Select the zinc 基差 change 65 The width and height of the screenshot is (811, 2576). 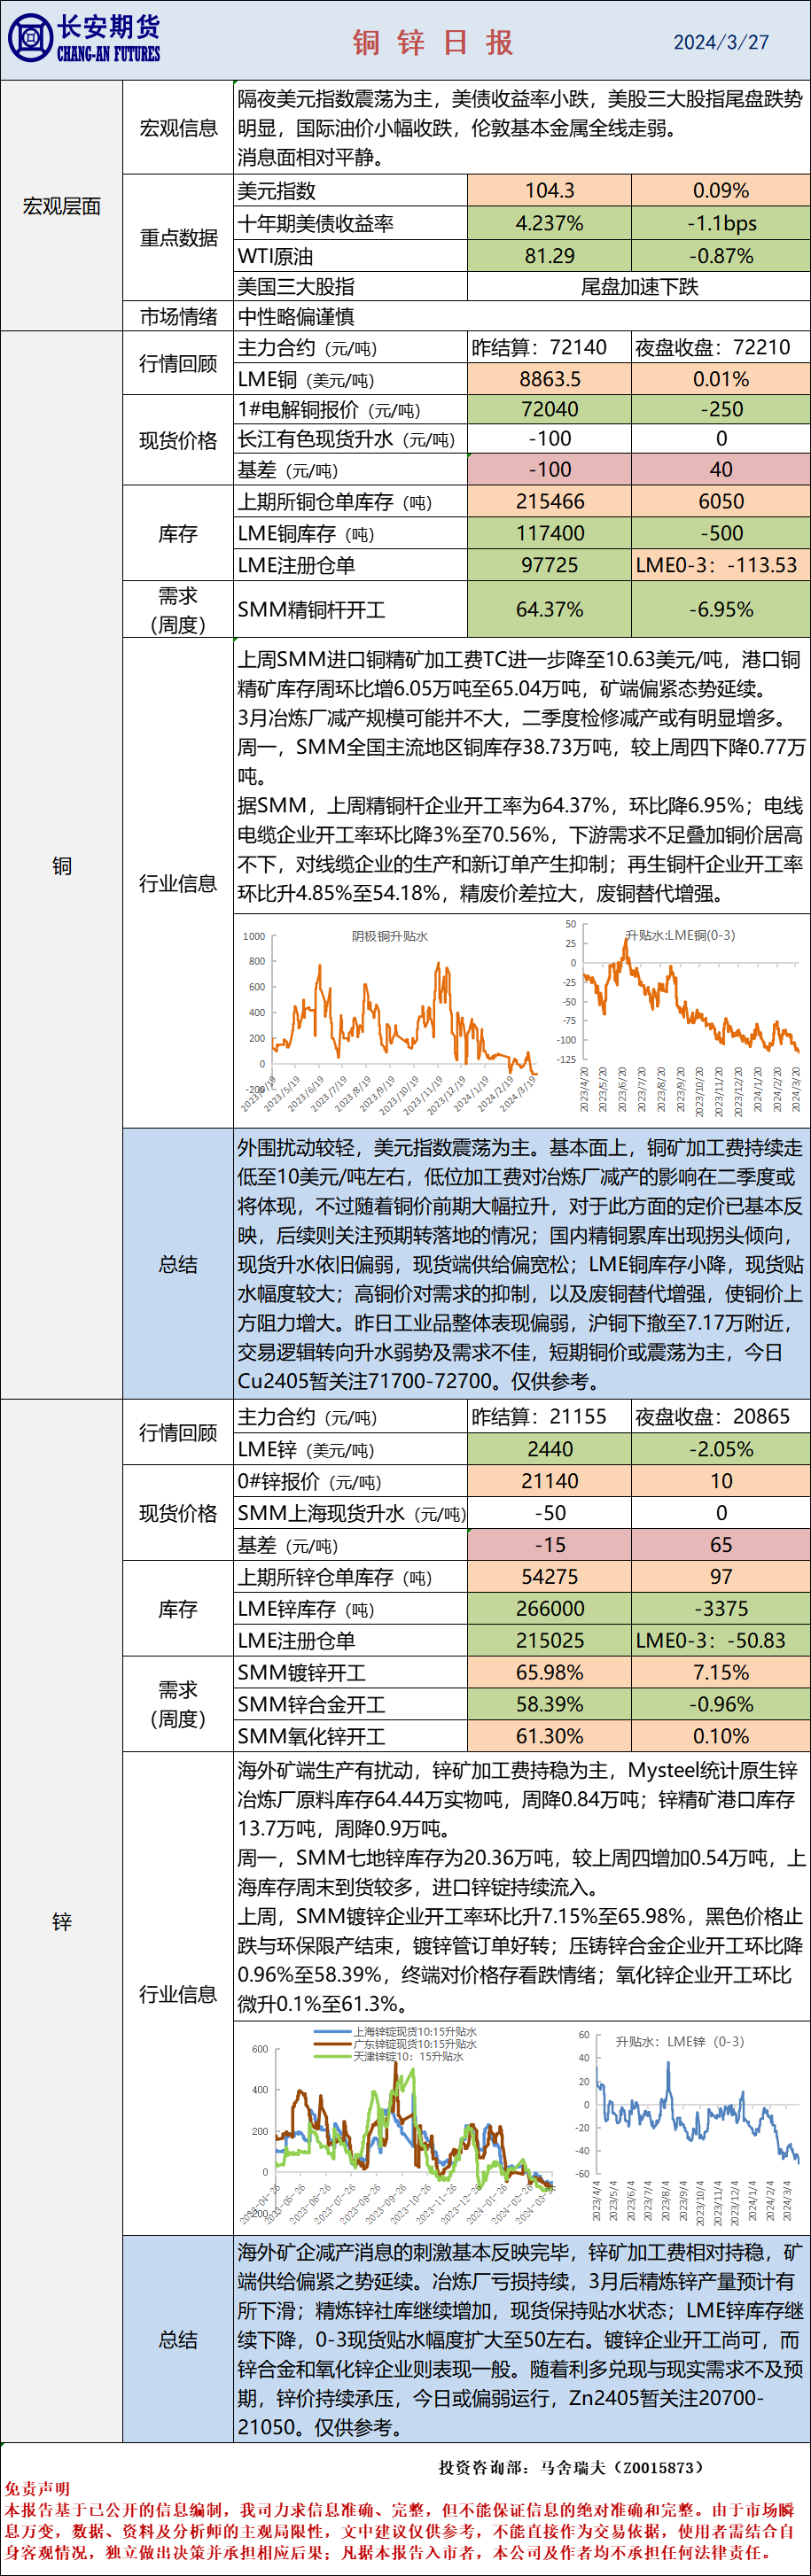(721, 1545)
